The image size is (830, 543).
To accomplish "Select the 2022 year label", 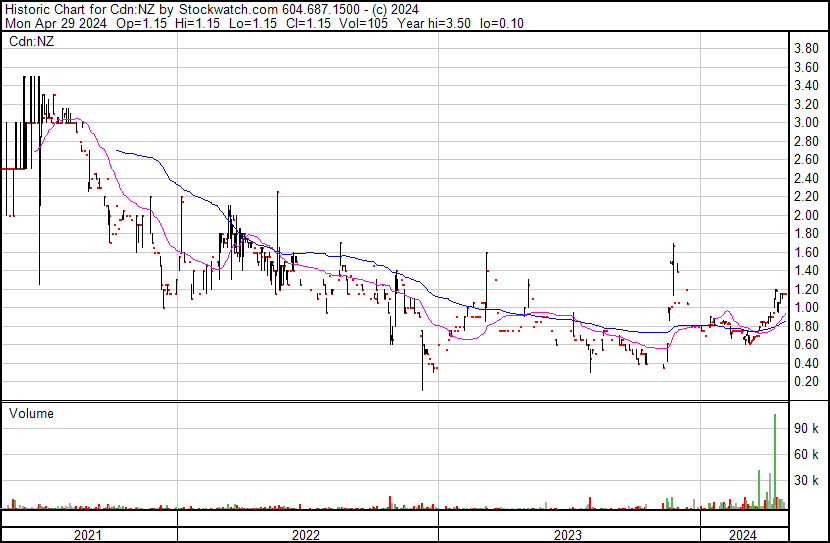I will point(306,535).
